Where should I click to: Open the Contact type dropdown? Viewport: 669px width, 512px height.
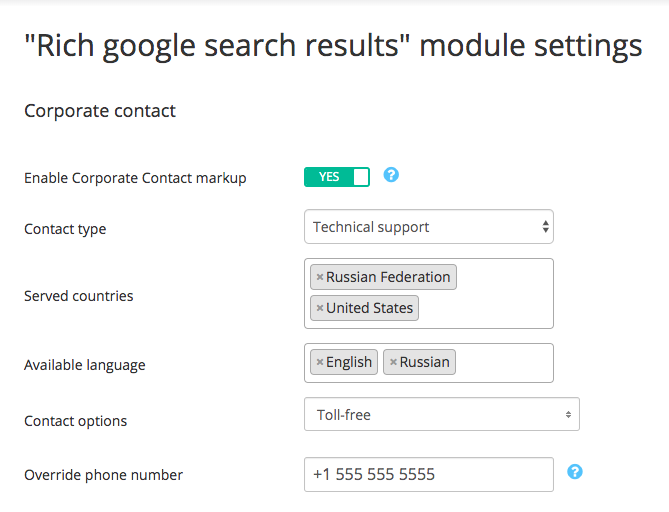pyautogui.click(x=428, y=227)
